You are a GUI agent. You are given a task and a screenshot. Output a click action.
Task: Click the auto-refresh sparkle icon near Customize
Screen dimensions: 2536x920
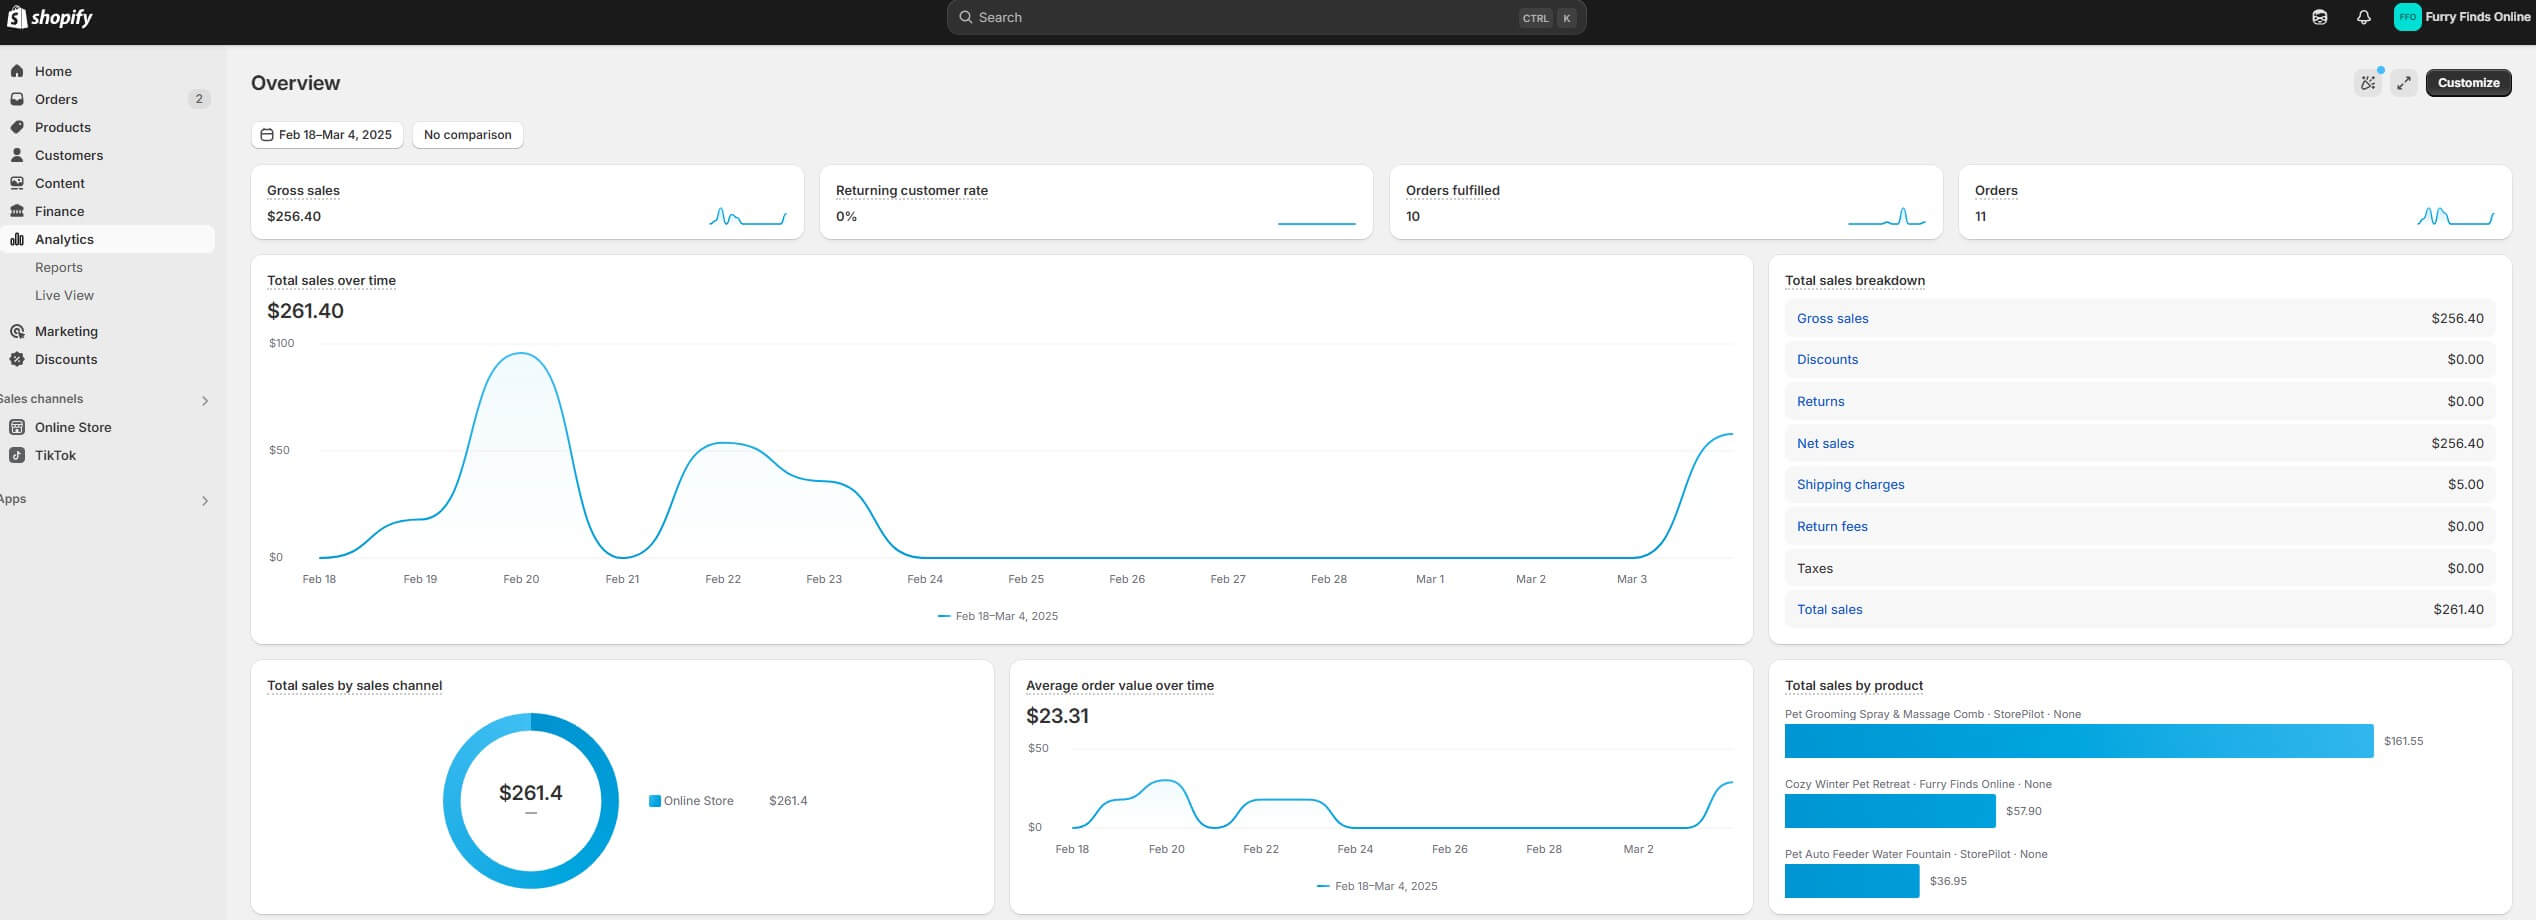(x=2367, y=83)
